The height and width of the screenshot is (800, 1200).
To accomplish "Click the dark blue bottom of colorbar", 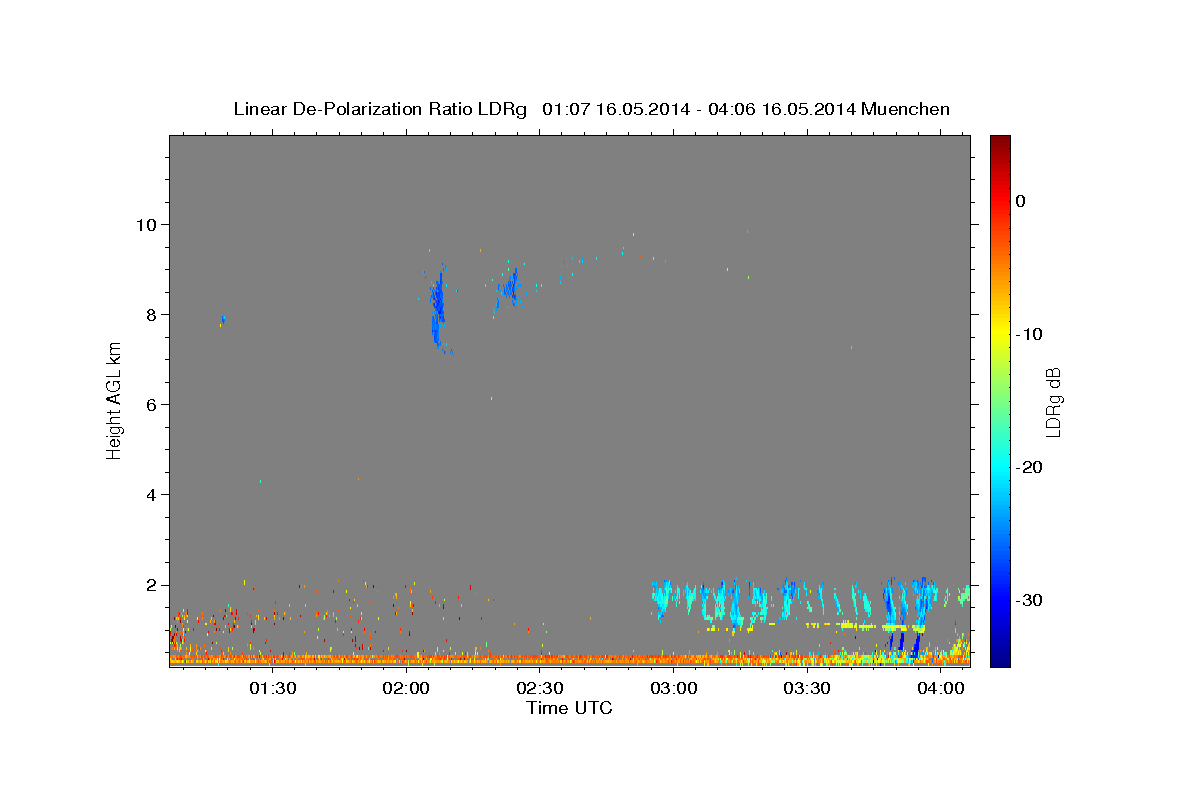I will (x=1000, y=657).
